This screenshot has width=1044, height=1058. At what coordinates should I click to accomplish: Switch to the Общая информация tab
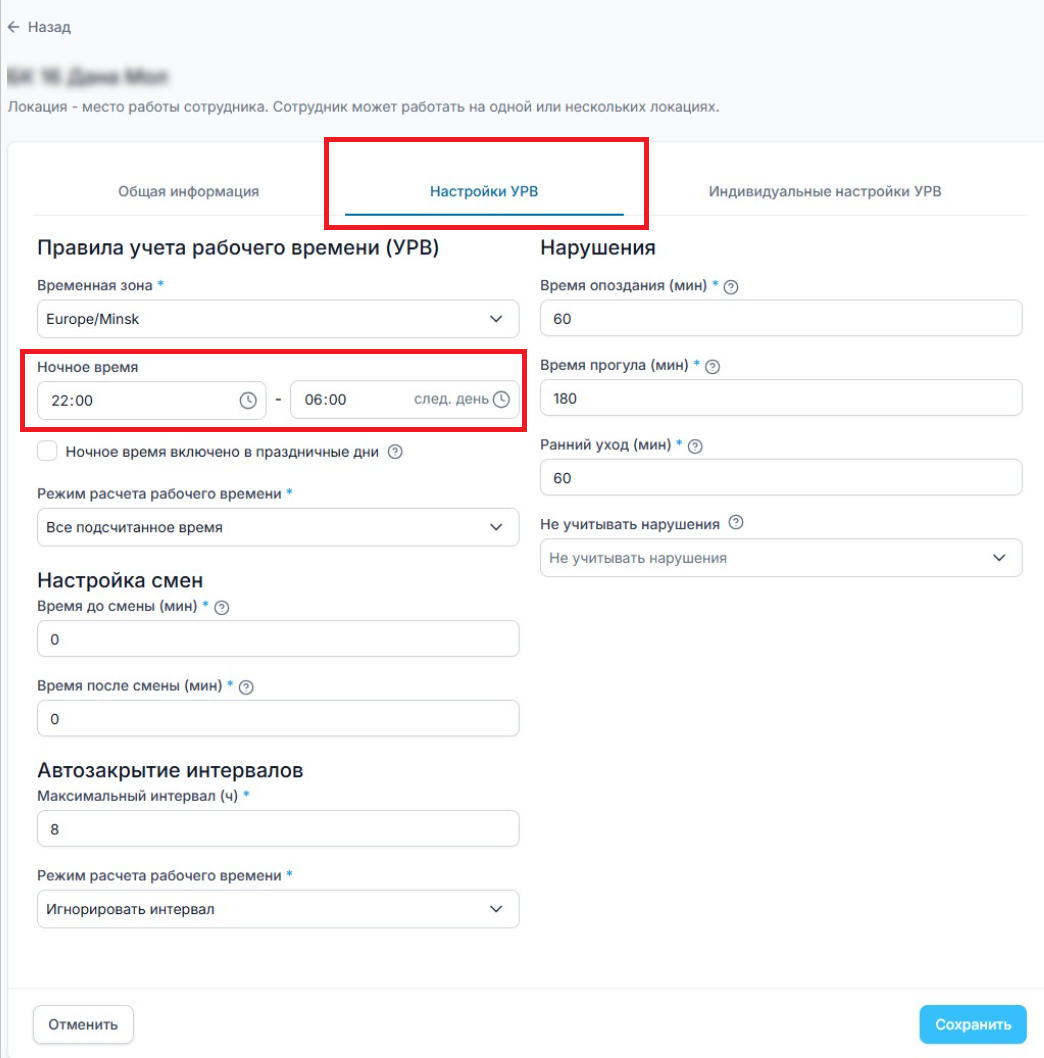click(x=189, y=191)
